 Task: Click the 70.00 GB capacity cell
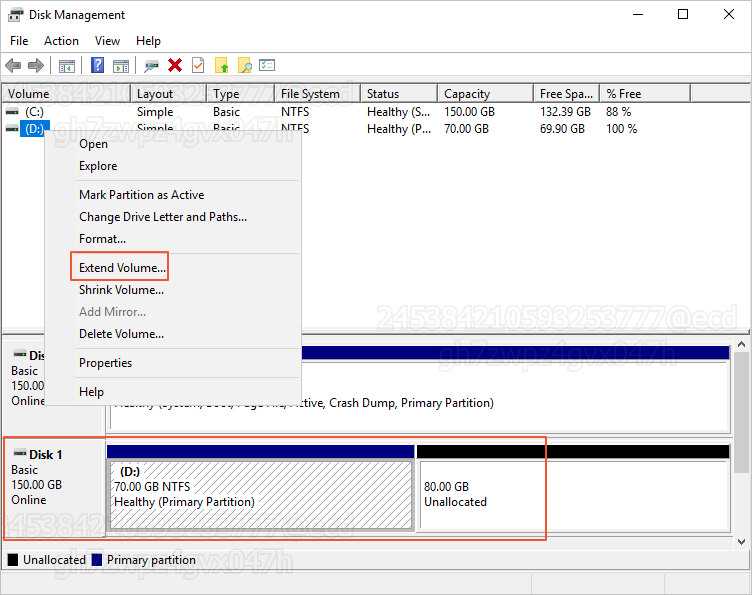(x=467, y=128)
